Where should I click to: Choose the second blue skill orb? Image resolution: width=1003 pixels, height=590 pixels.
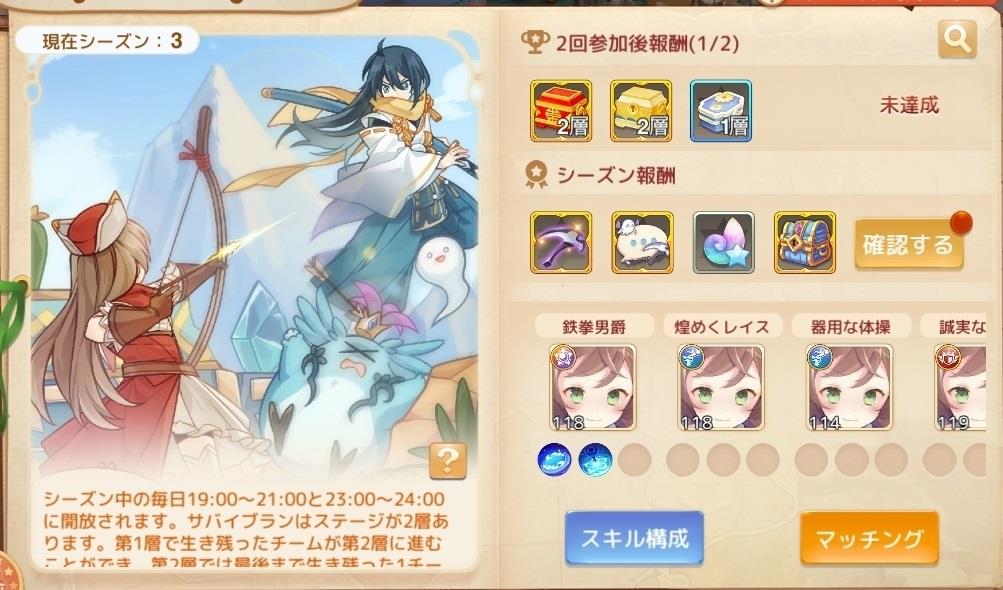coord(595,459)
